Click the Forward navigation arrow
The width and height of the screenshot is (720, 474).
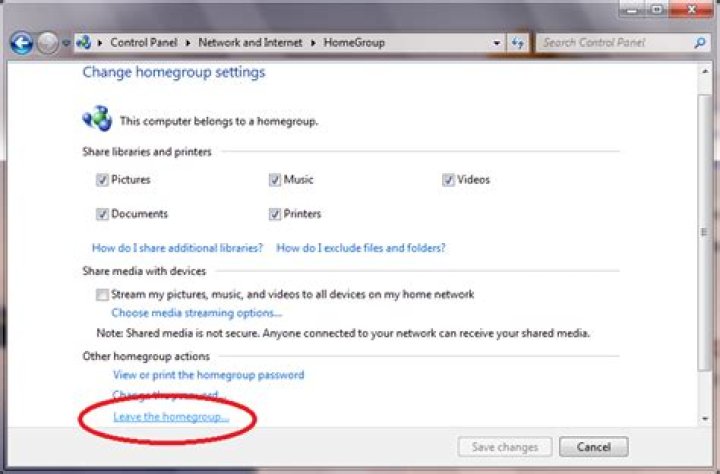tap(48, 43)
